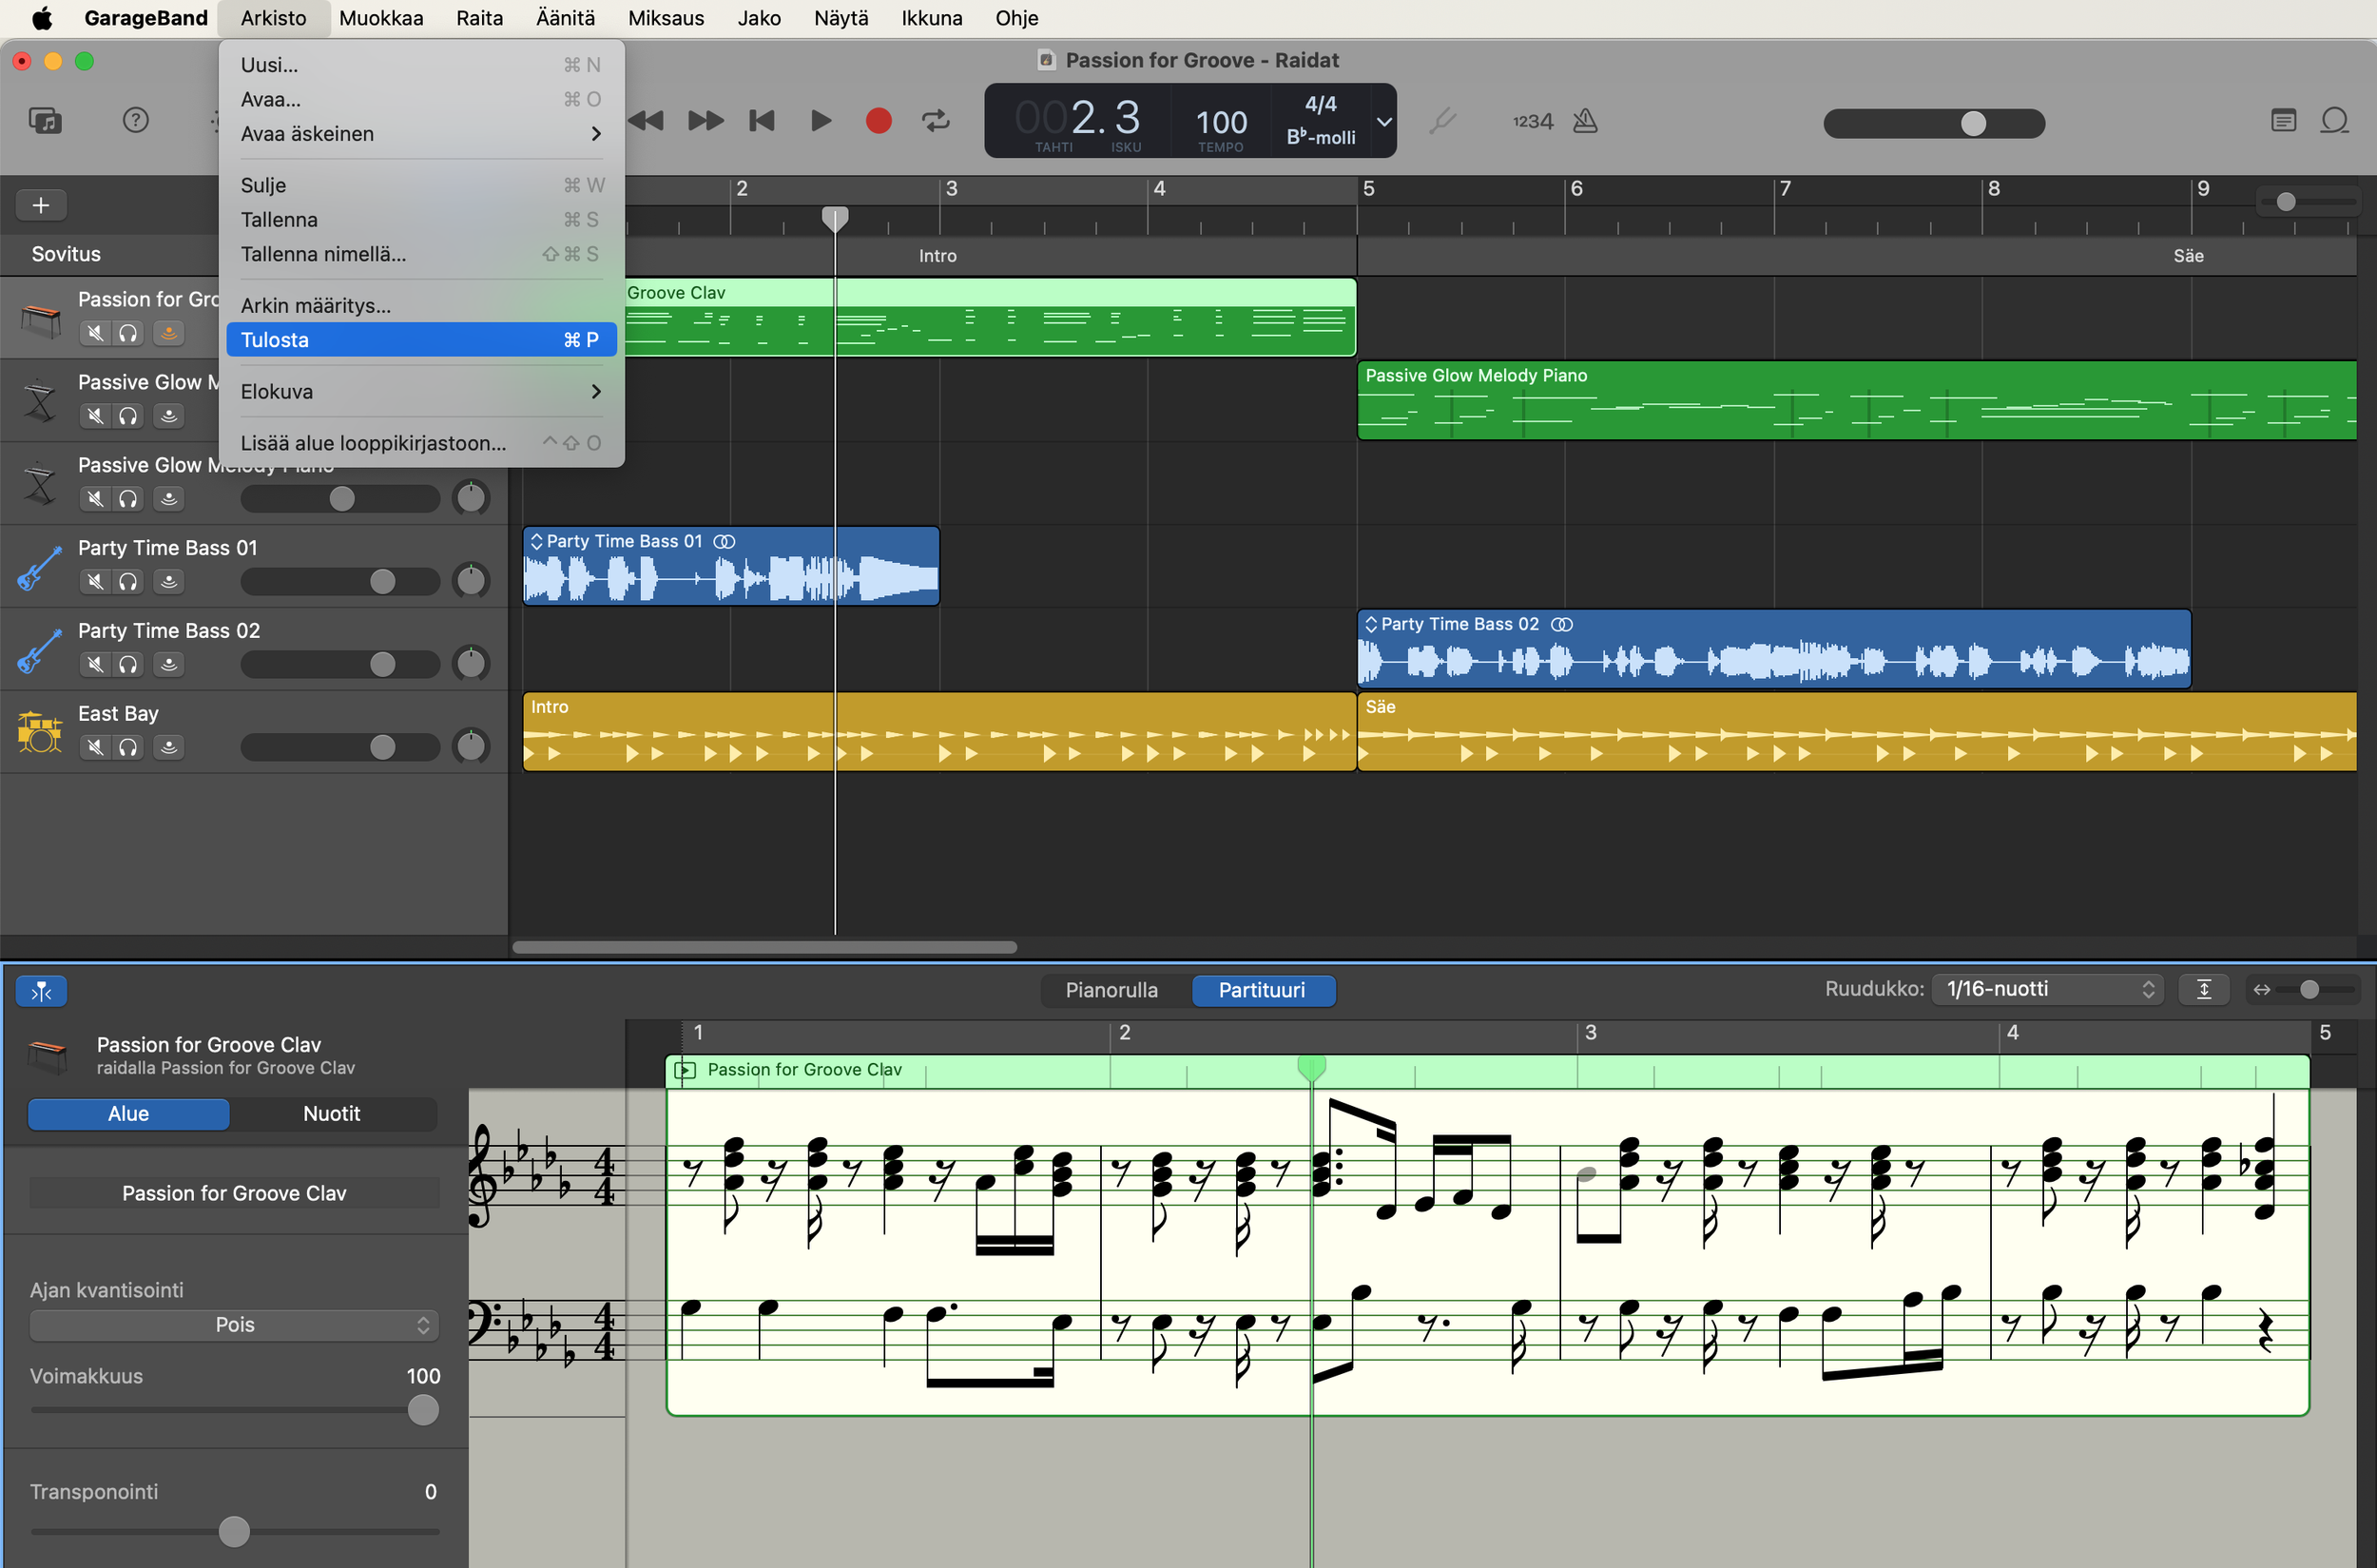
Task: Click the add track plus button
Action: [x=41, y=205]
